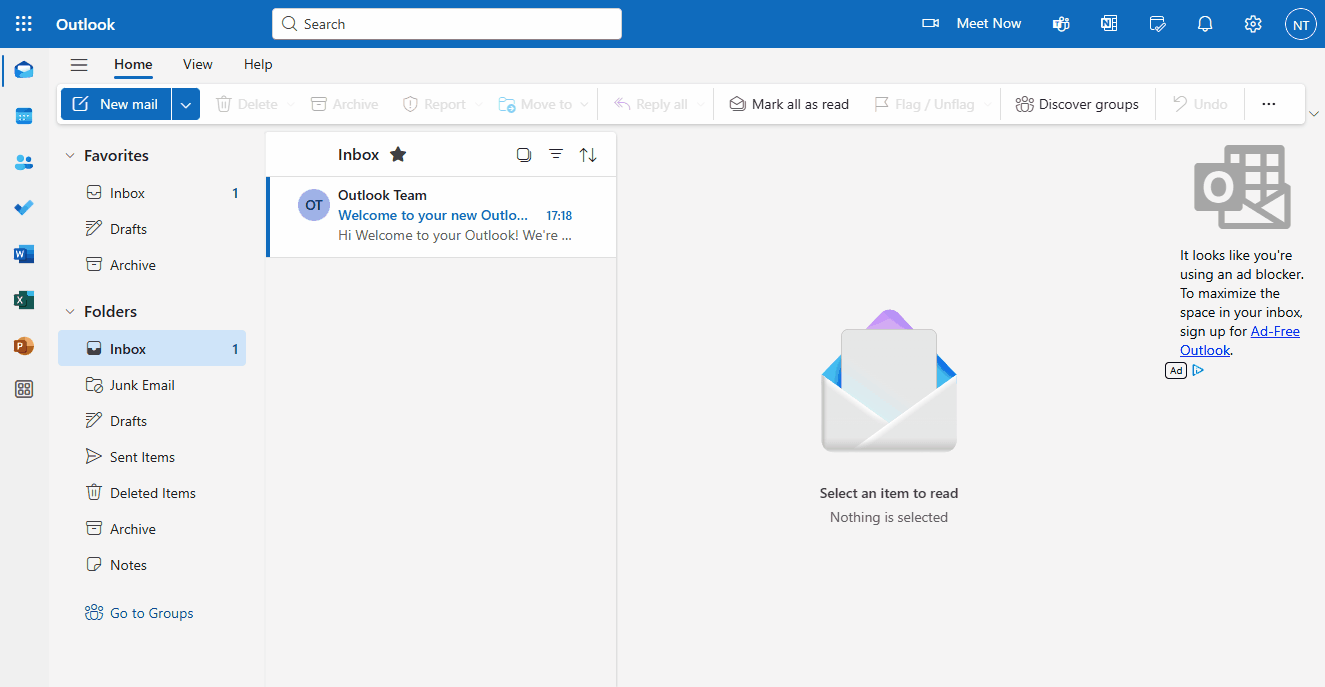
Task: Open the Deleted Items folder
Action: (x=152, y=493)
